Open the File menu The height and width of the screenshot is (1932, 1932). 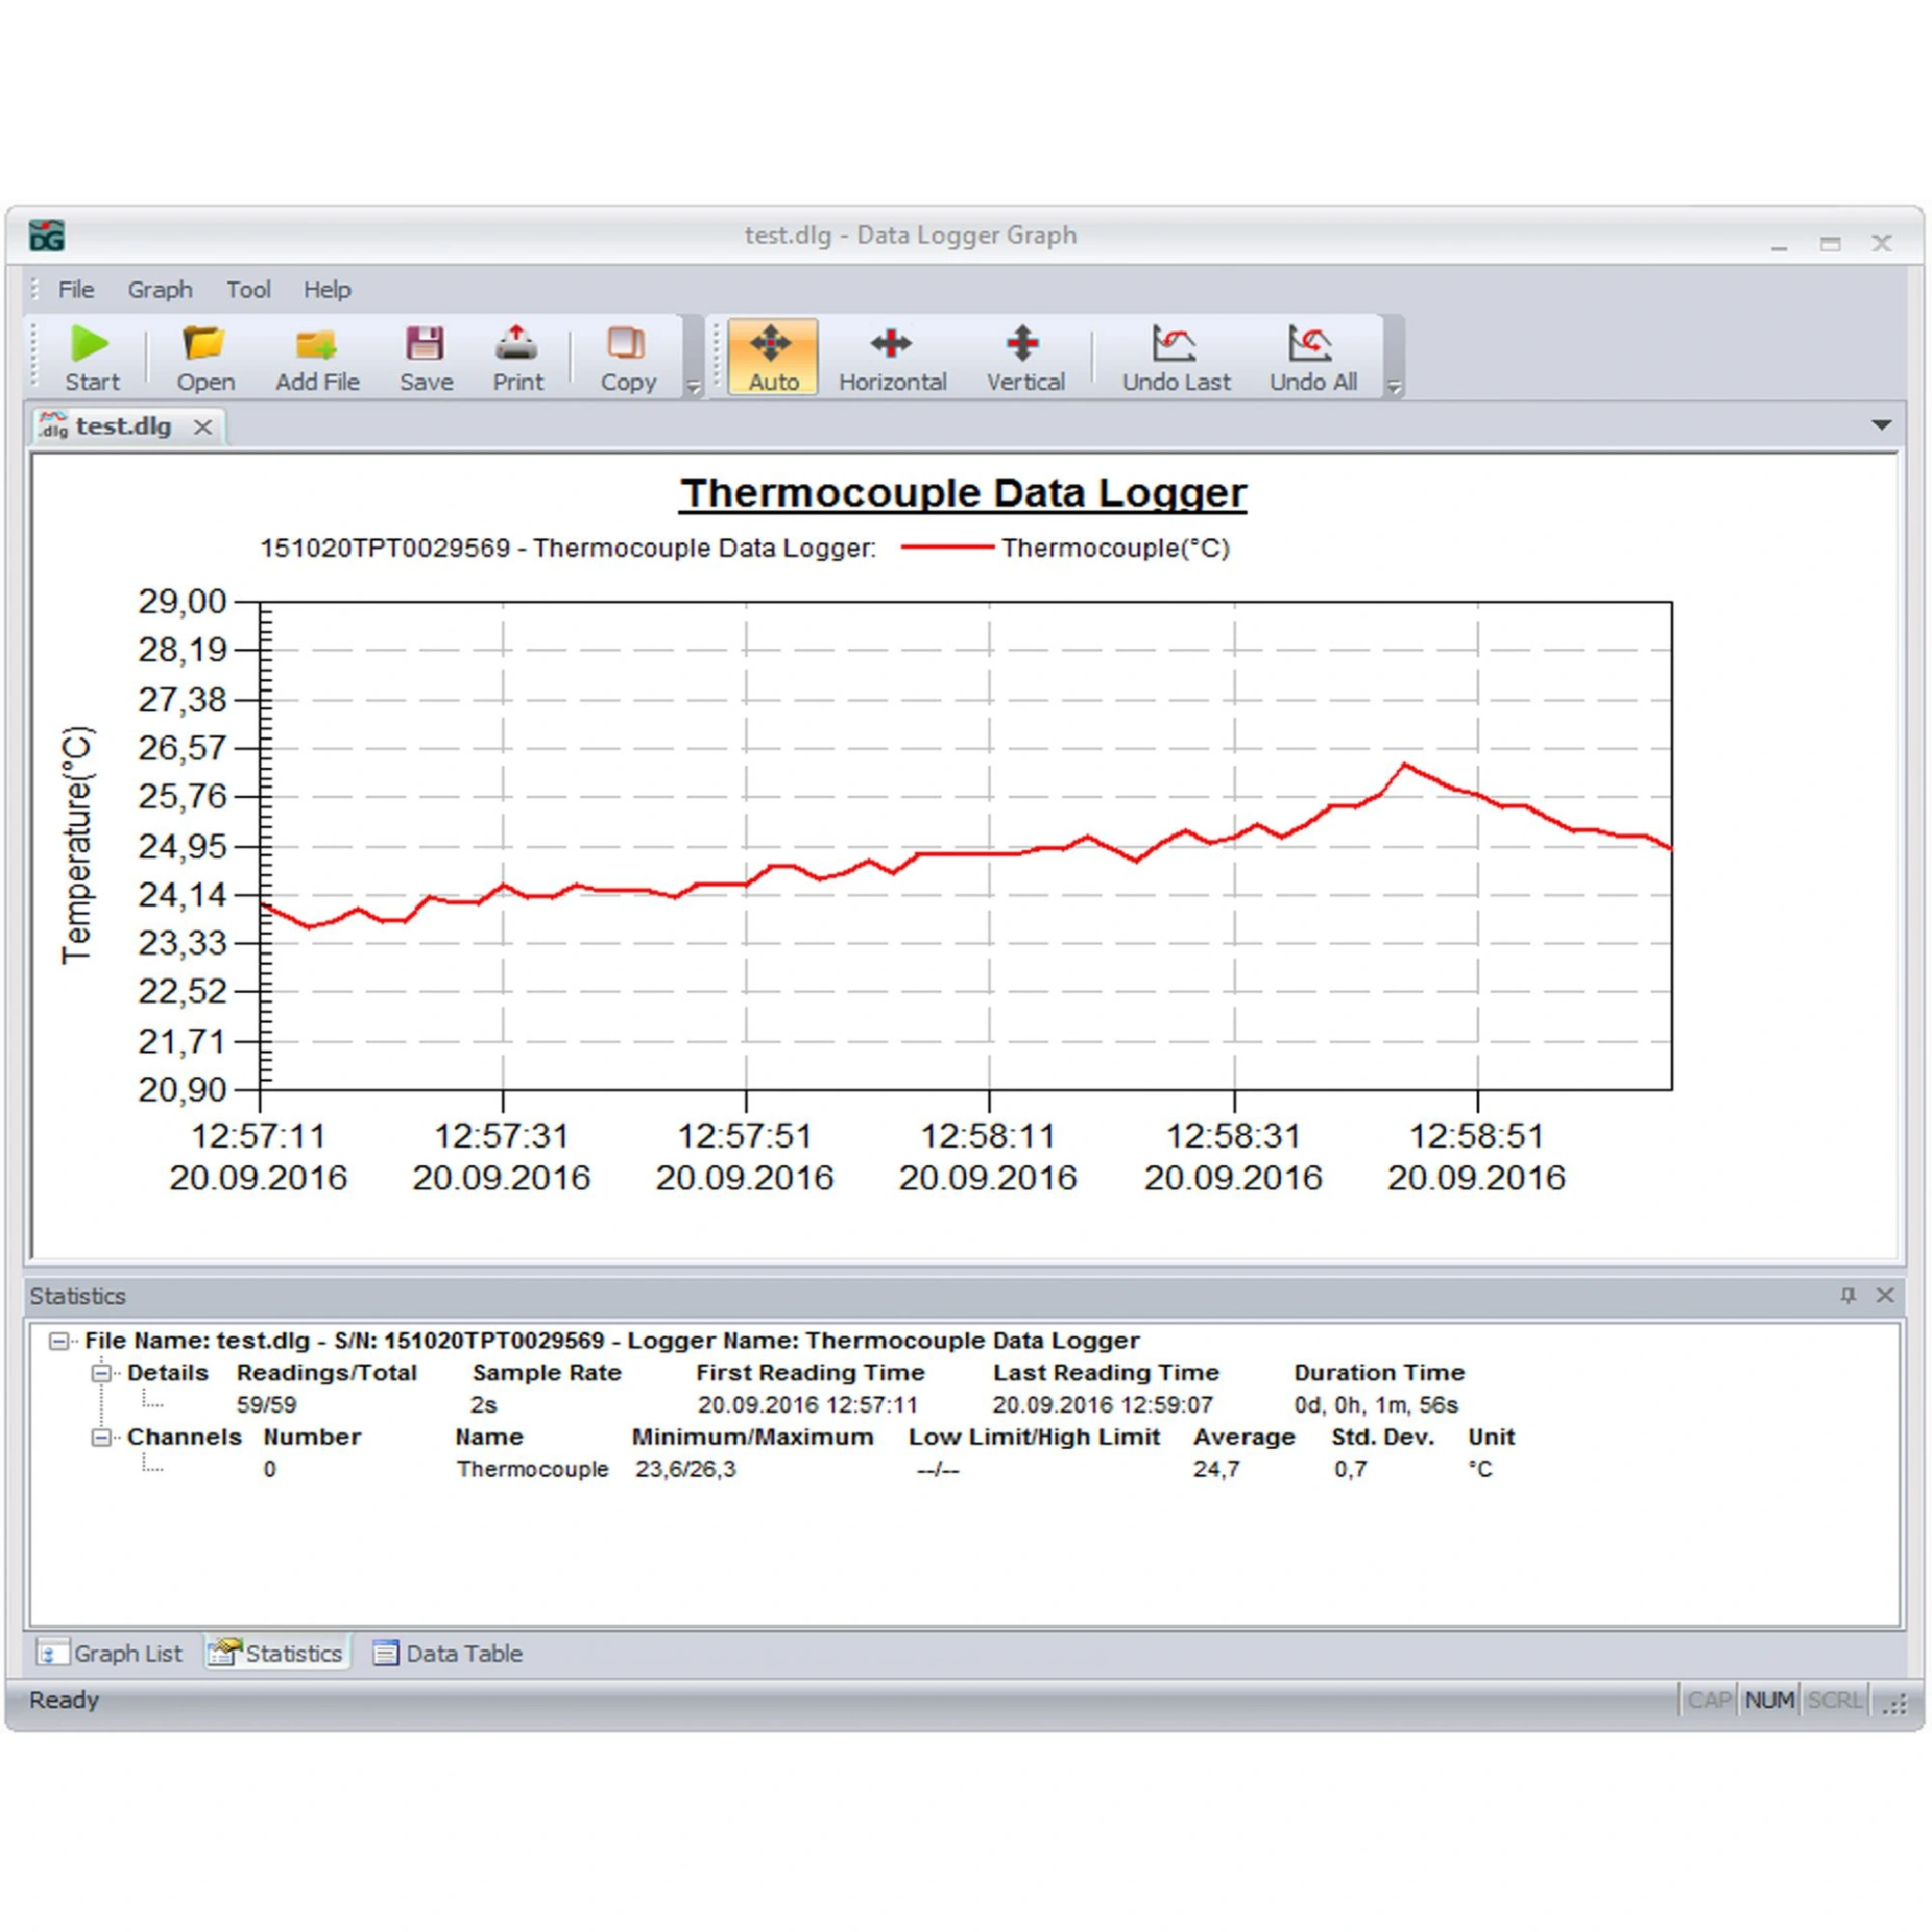pyautogui.click(x=76, y=289)
